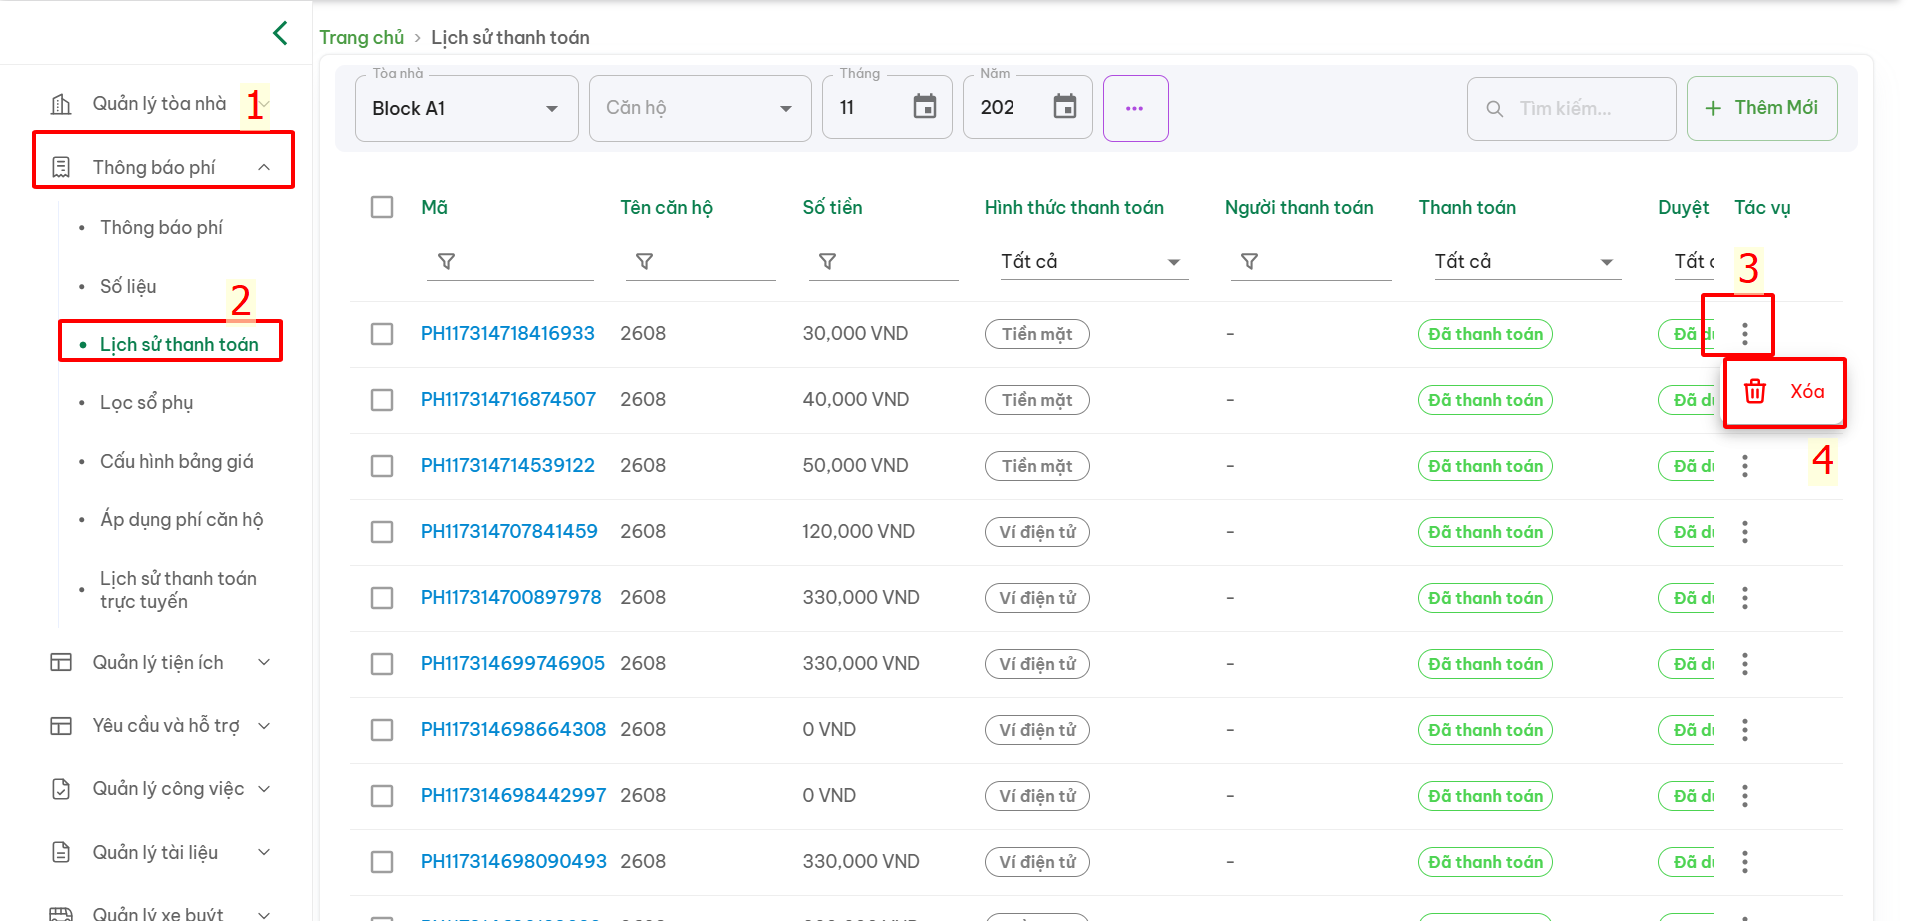
Task: Open Hình thức thanh toán Tất cả filter
Action: (x=1094, y=262)
